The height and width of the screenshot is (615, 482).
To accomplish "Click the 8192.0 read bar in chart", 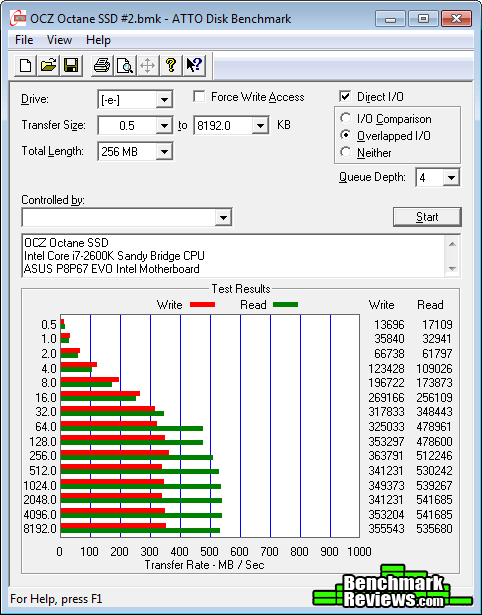I will point(140,531).
